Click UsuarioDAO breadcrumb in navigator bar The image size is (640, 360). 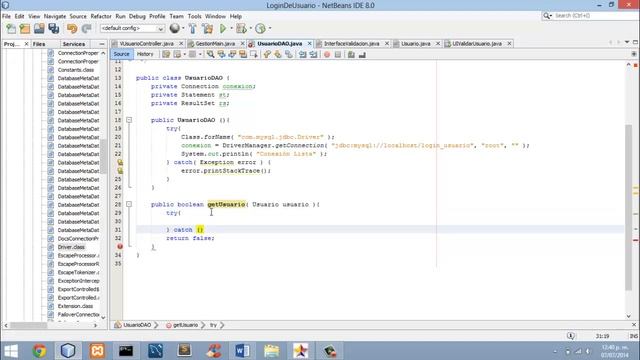click(137, 325)
